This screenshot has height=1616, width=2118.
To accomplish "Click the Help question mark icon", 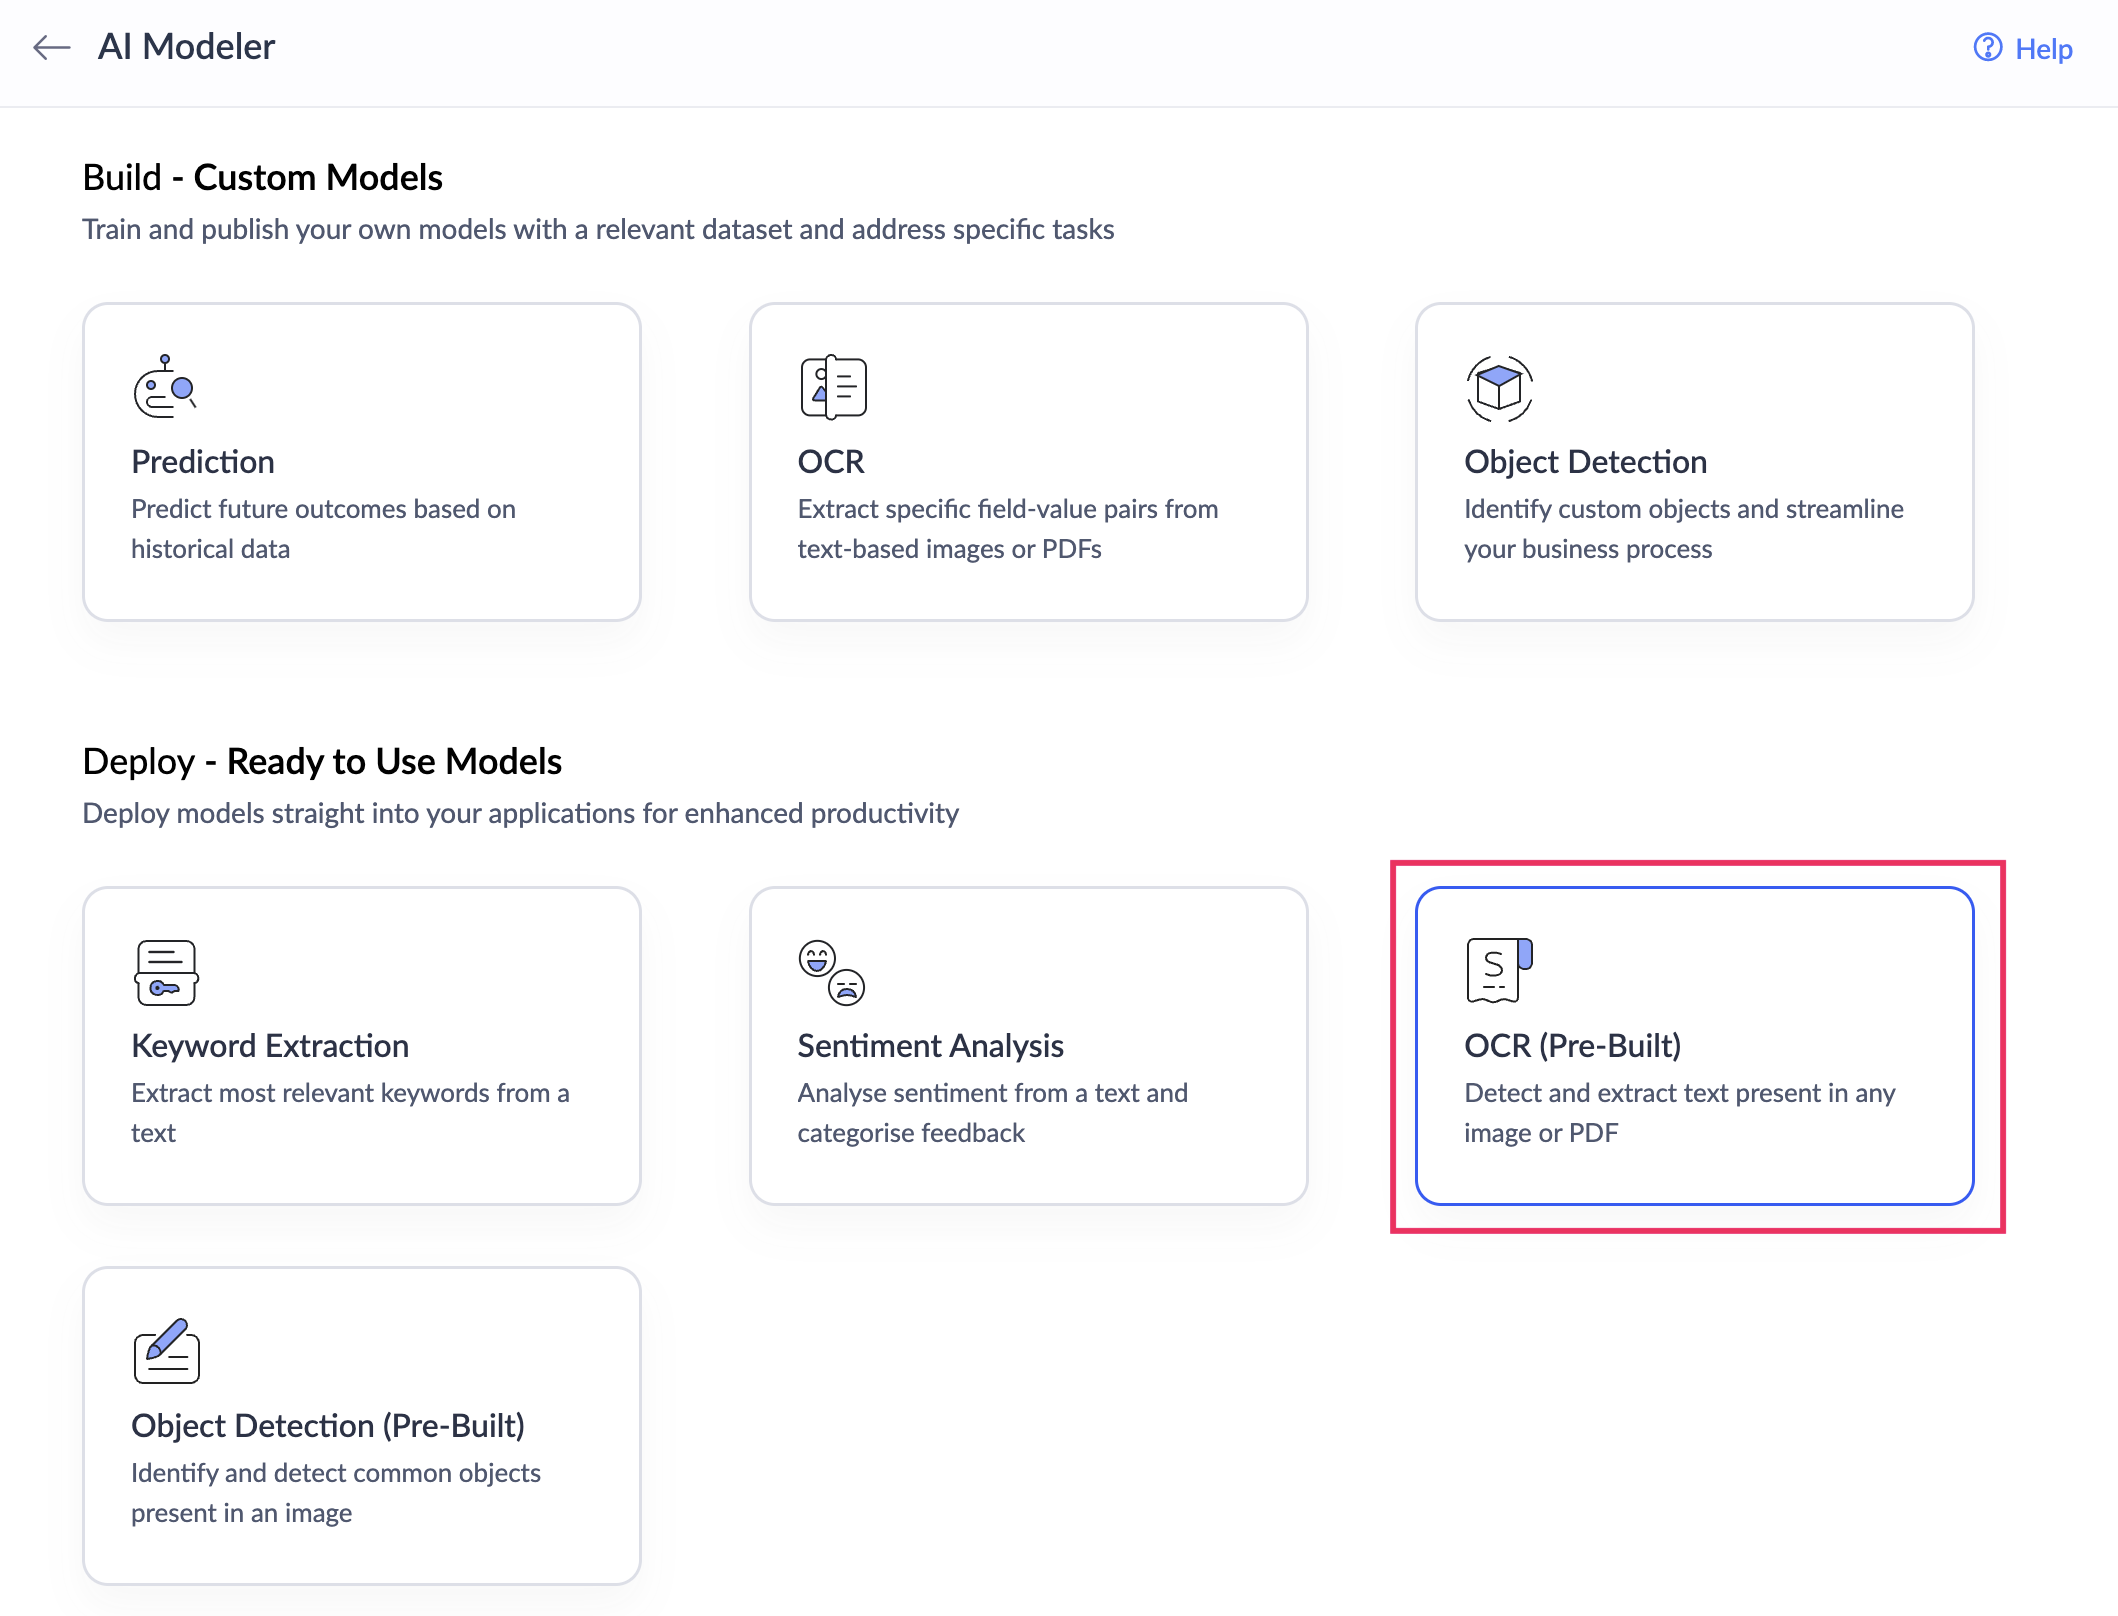I will pos(1986,47).
